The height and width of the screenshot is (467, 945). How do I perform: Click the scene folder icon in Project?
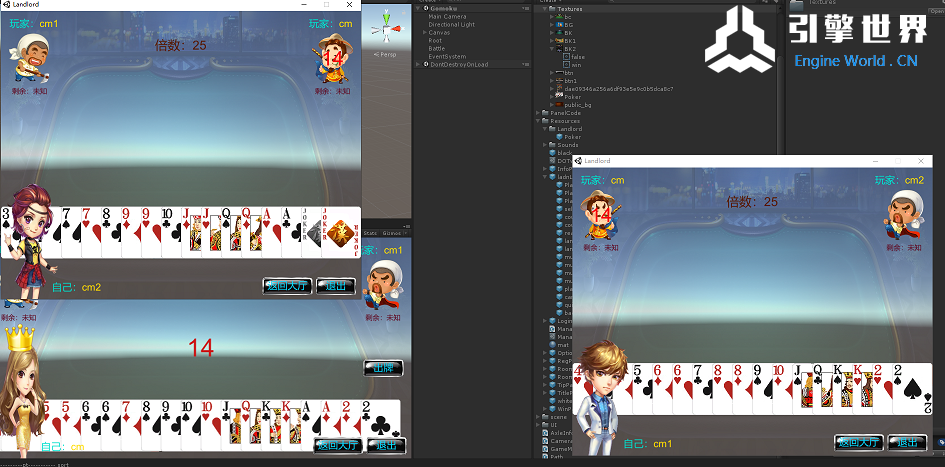tap(546, 416)
